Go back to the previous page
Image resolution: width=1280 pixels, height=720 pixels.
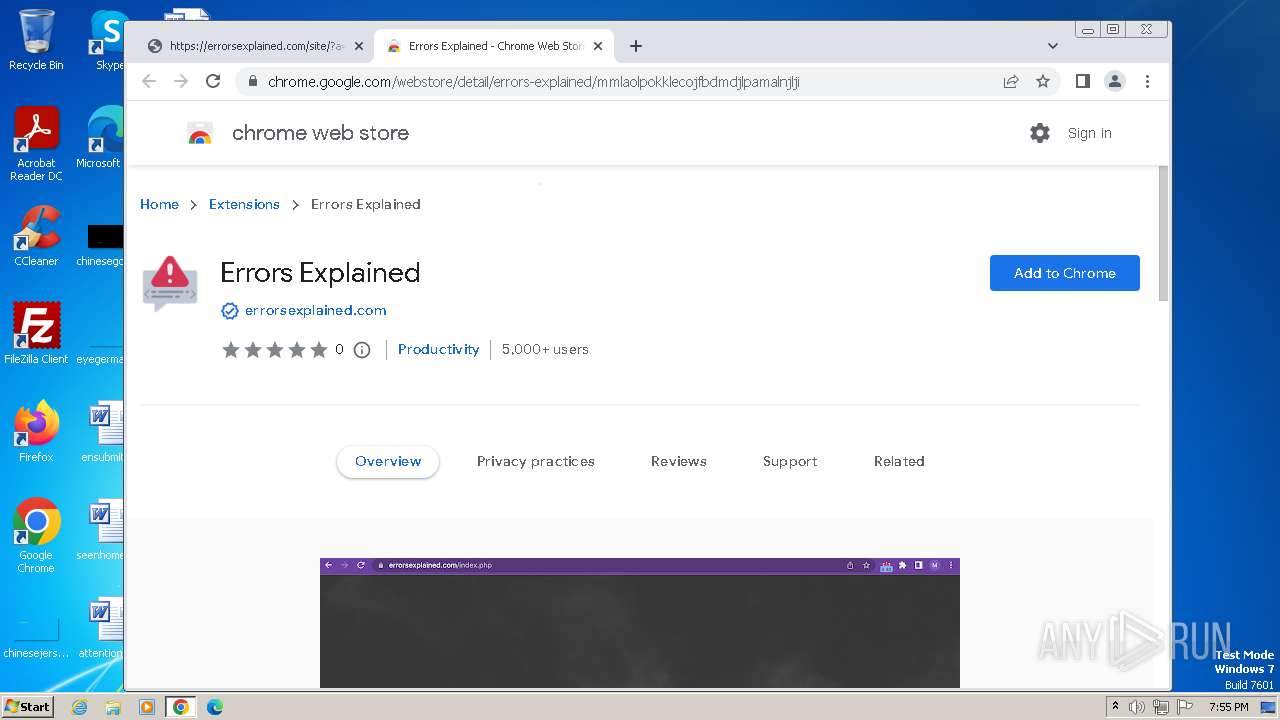click(149, 82)
